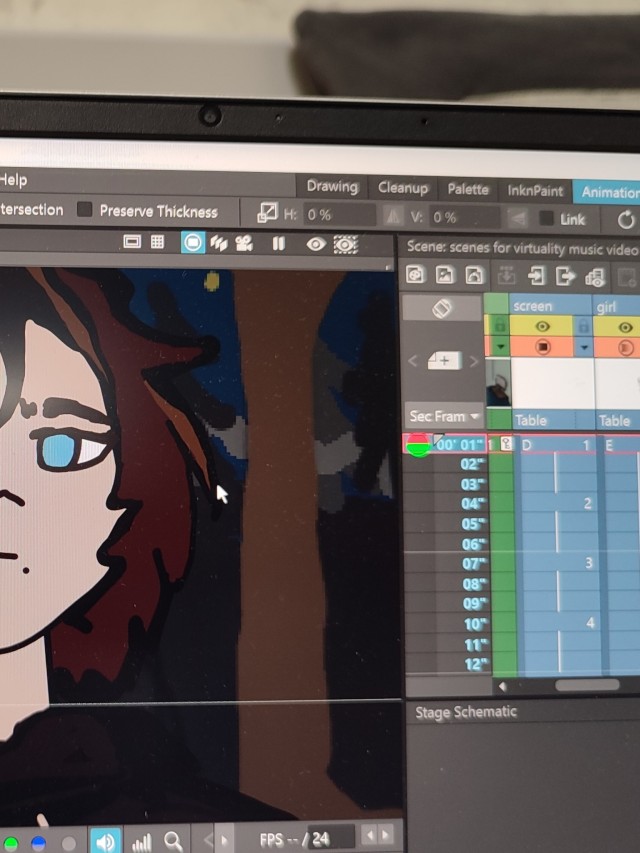Click the new vector level icon
The height and width of the screenshot is (853, 640).
tap(474, 275)
